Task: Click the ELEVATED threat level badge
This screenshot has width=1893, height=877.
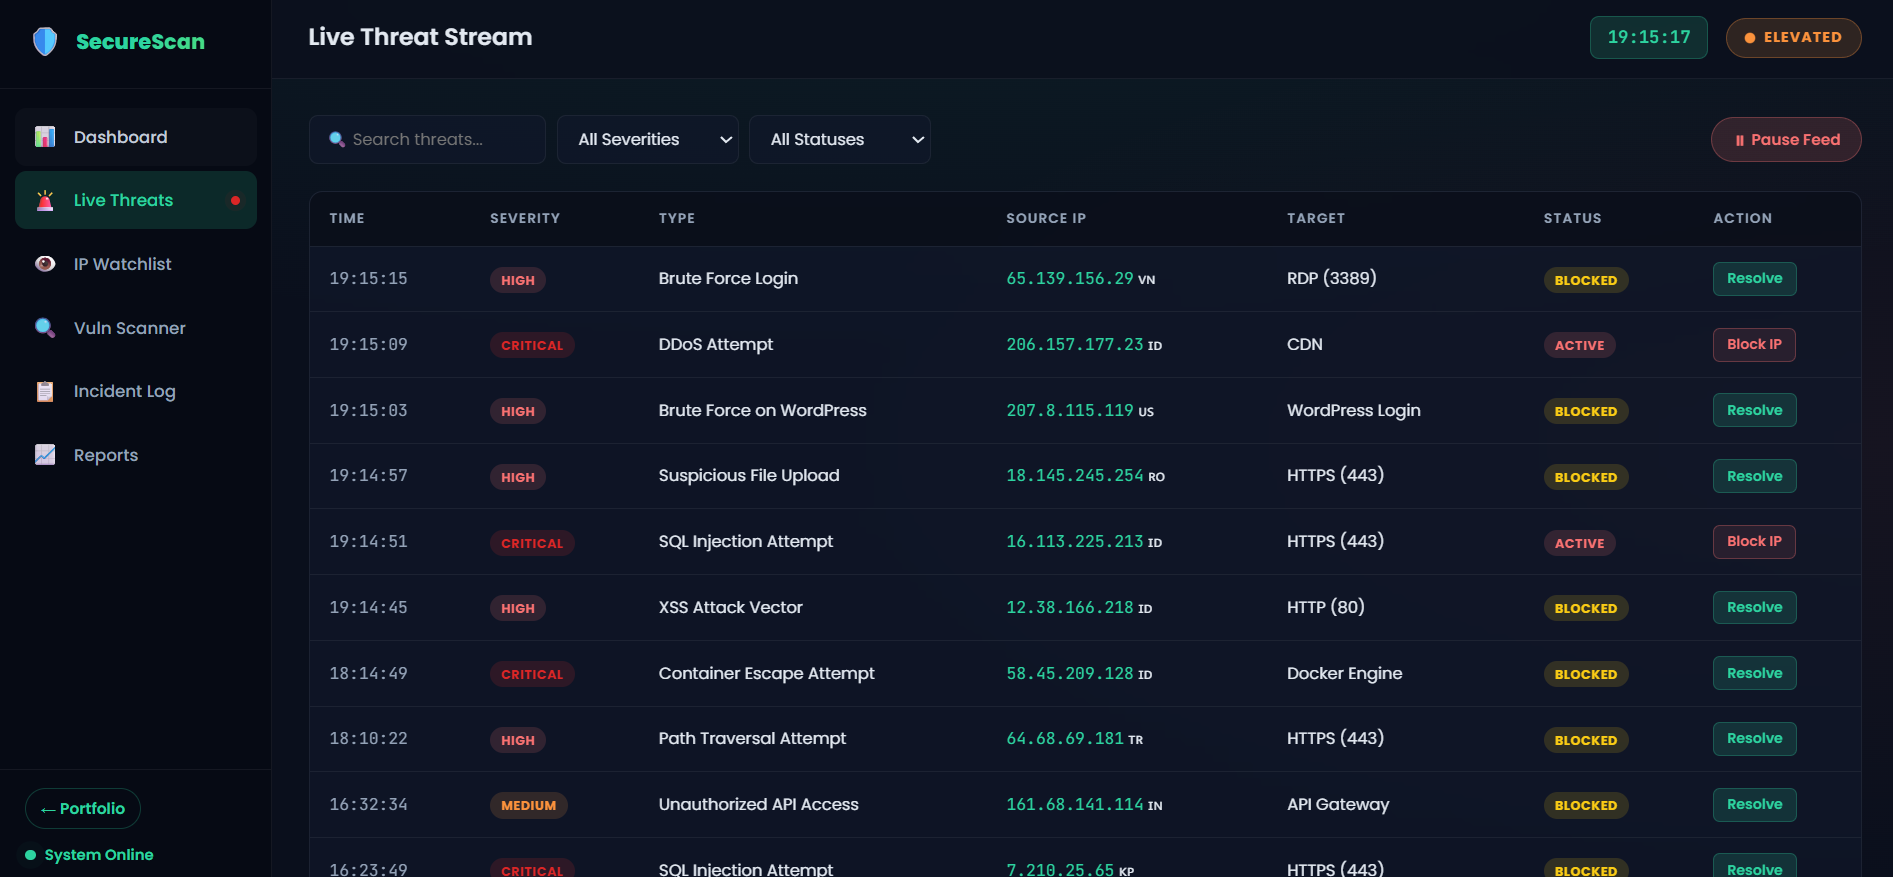Action: click(1793, 38)
